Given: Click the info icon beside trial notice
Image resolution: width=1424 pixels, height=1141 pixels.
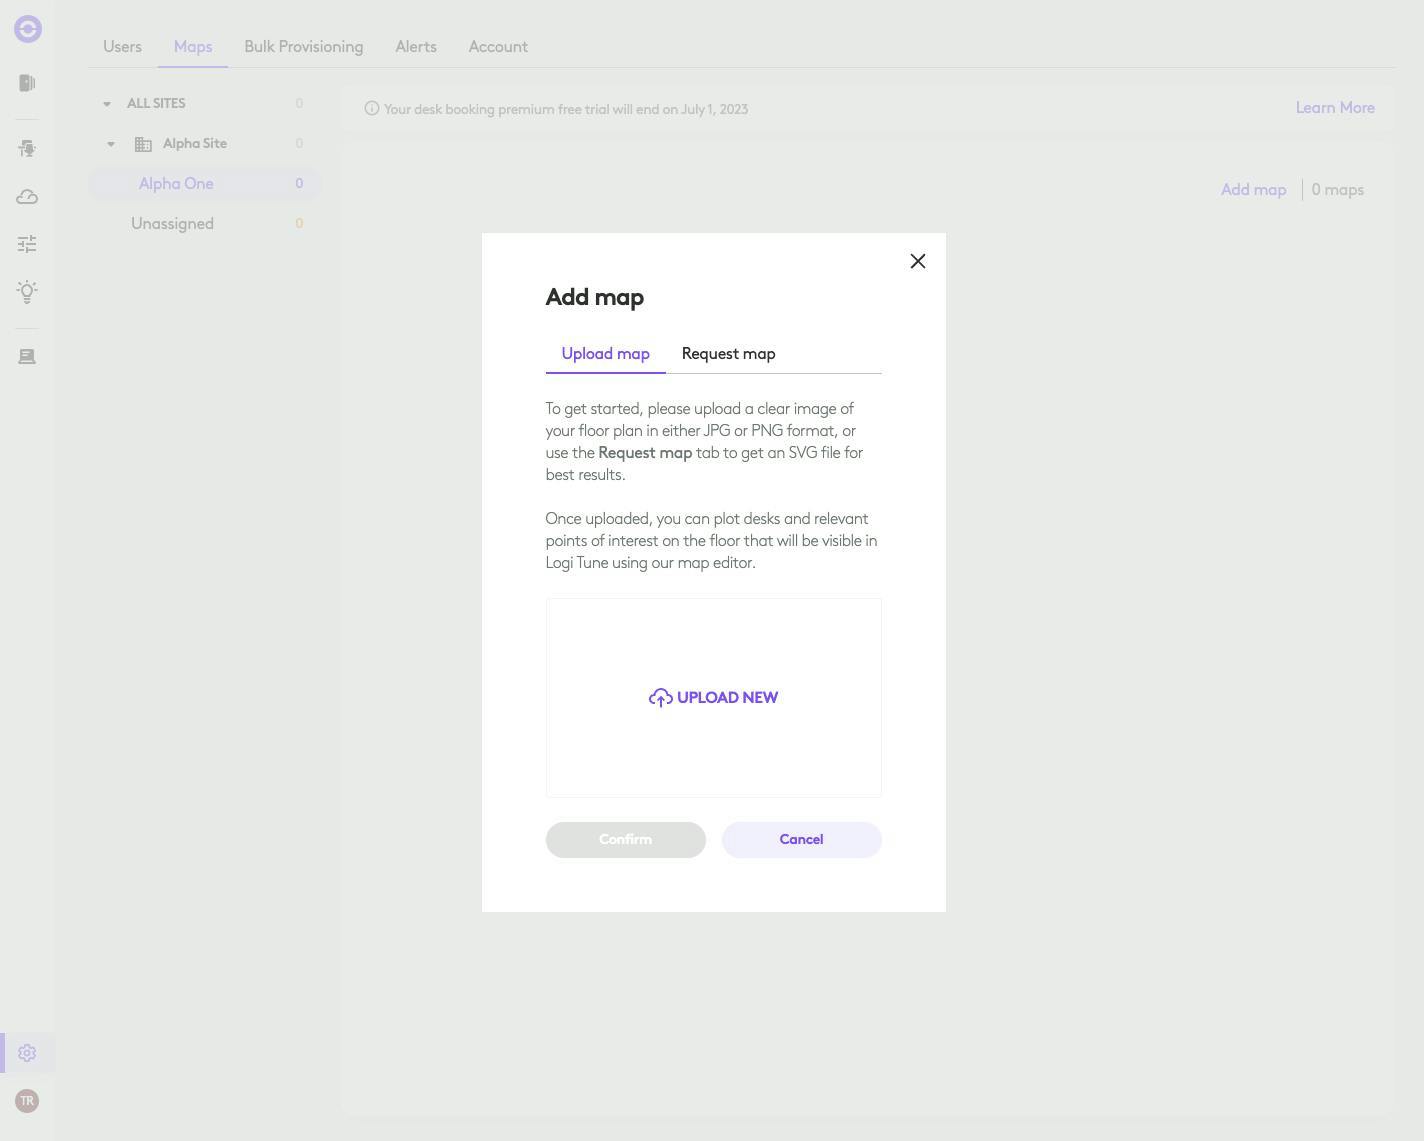Looking at the screenshot, I should tap(372, 109).
